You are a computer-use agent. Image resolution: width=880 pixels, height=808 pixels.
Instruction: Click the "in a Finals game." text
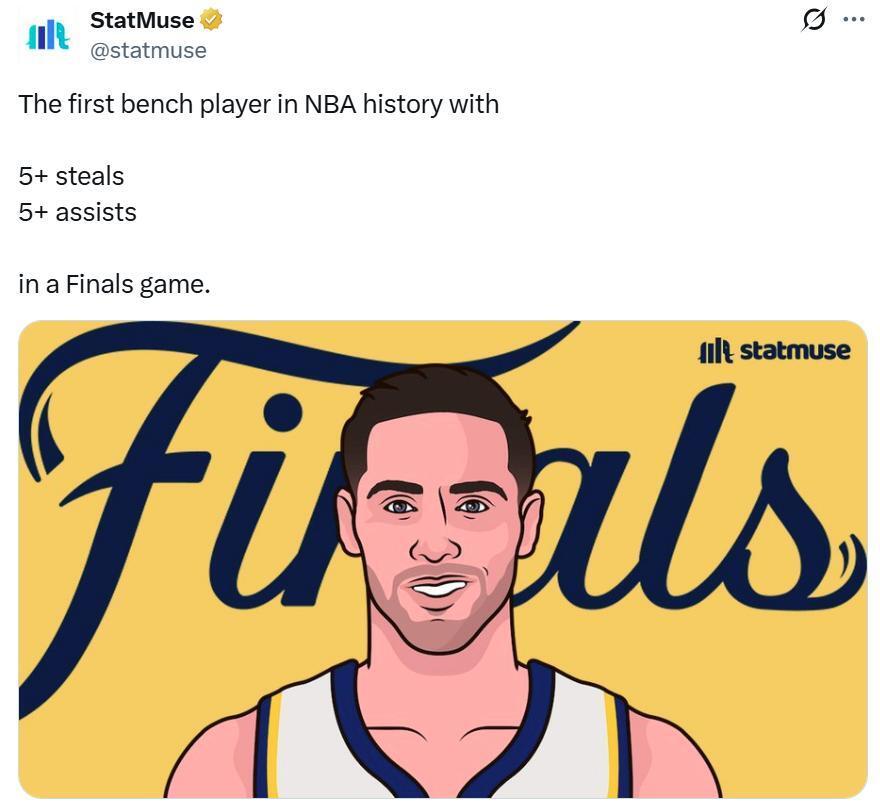tap(114, 284)
